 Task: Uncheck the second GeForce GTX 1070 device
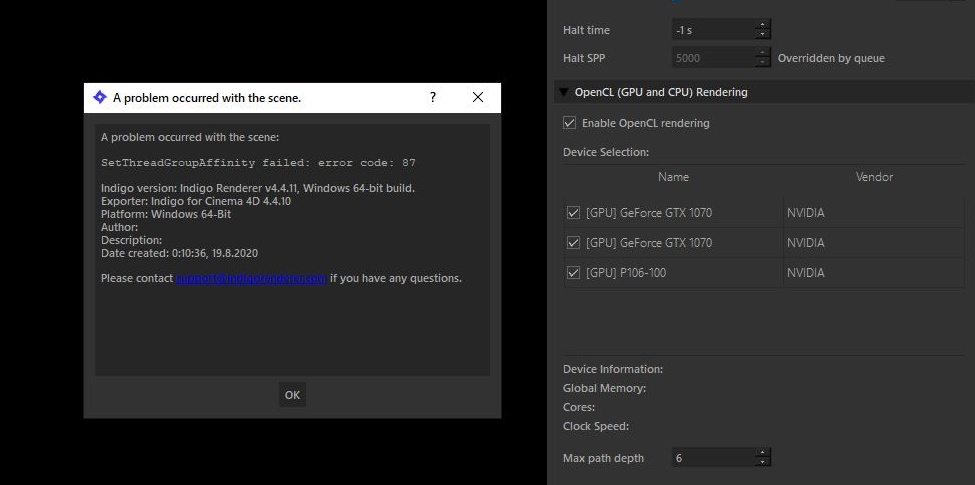[x=573, y=243]
